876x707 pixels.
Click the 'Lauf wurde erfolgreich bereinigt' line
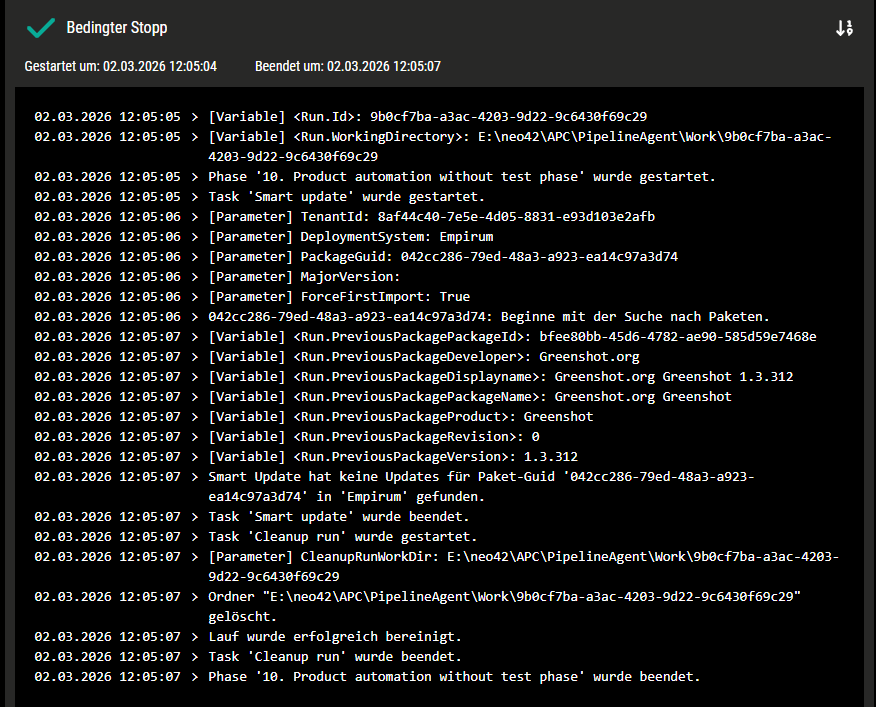point(334,637)
